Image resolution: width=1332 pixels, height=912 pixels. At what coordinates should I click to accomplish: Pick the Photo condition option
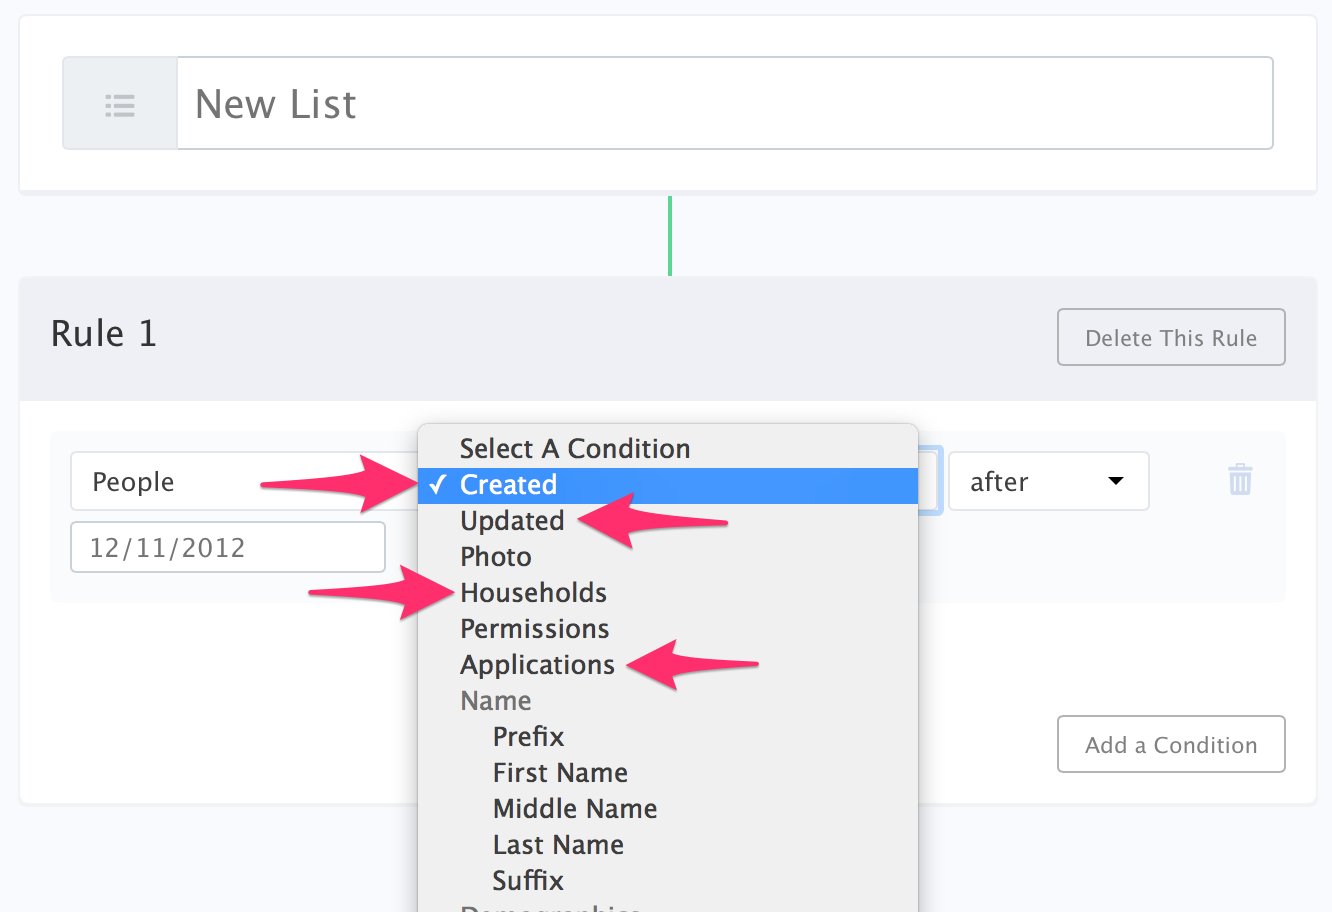point(496,557)
